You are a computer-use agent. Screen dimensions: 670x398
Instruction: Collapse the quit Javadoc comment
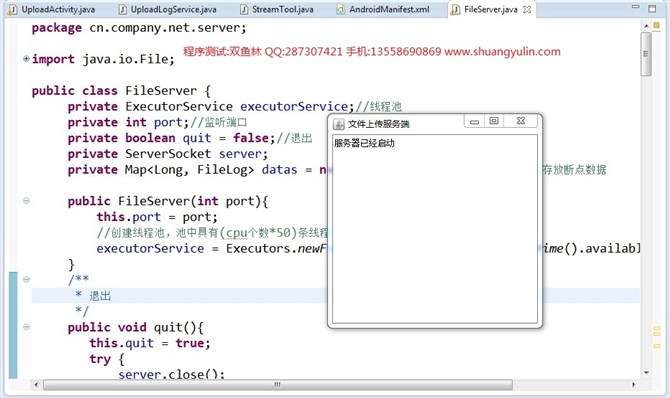[x=26, y=279]
